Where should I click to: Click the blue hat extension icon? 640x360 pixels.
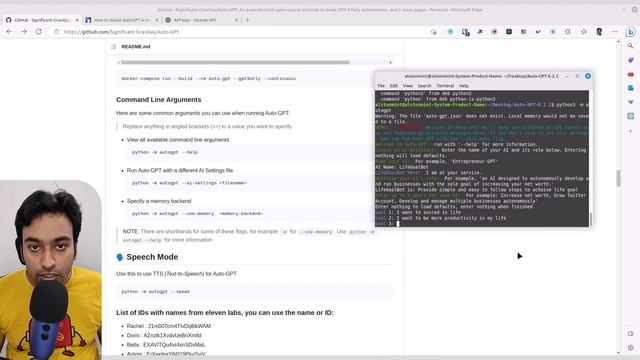(x=480, y=31)
